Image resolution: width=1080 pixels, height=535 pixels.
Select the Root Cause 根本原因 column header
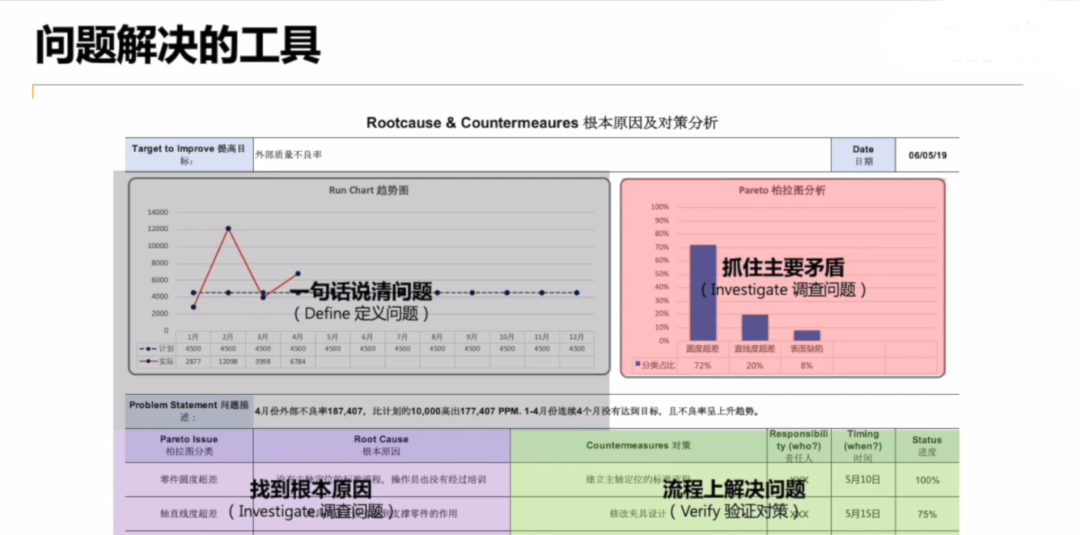tap(381, 445)
